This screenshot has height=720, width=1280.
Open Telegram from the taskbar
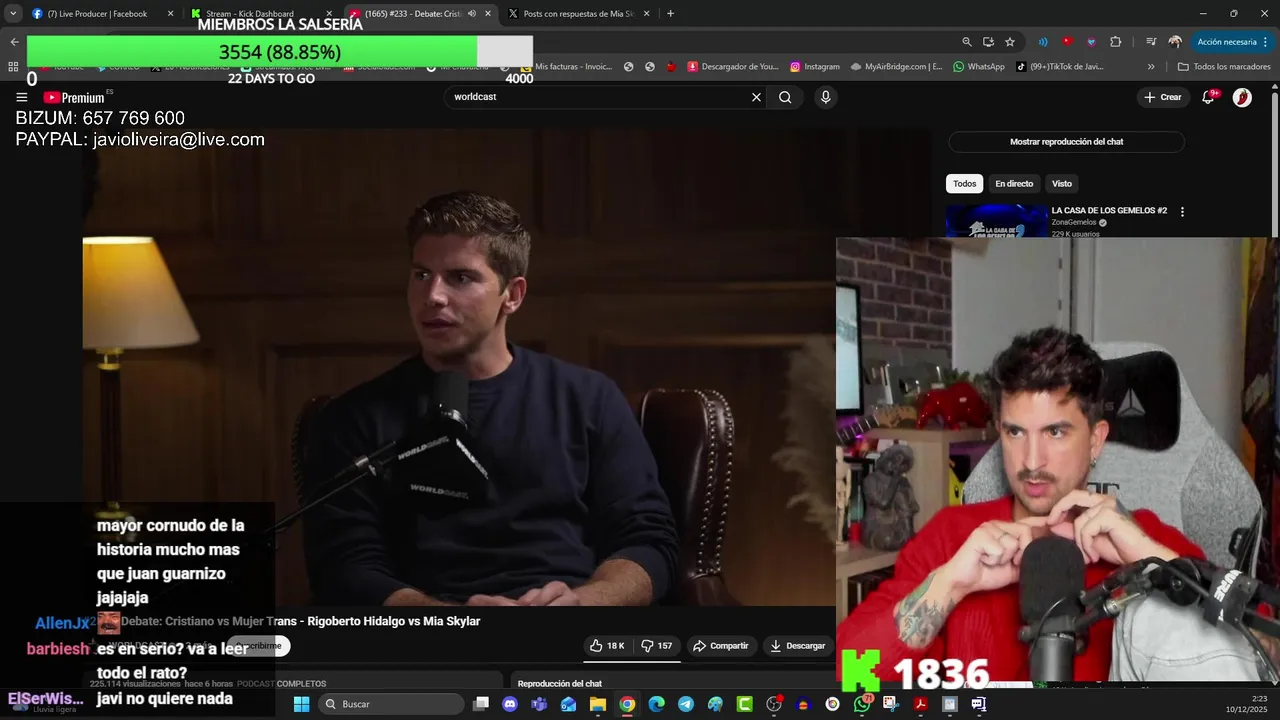[x=685, y=704]
